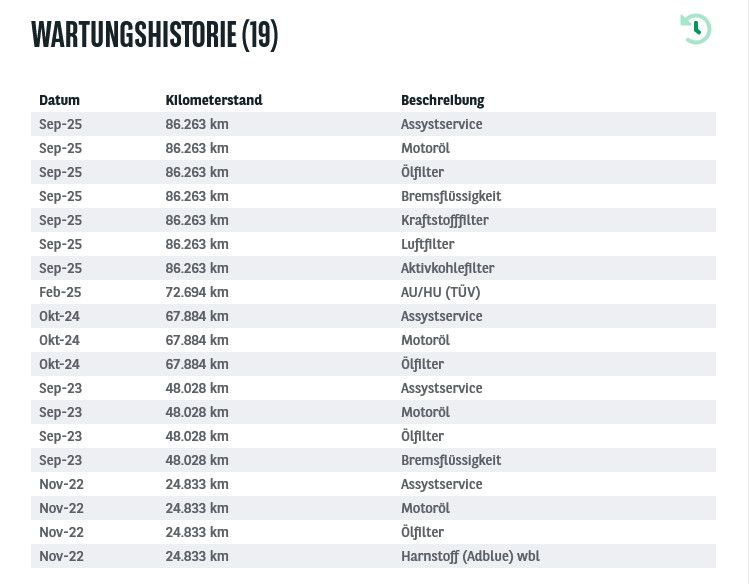Screen dimensions: 749x584
Task: Select the Okt-24 Assystservice row
Action: [374, 316]
